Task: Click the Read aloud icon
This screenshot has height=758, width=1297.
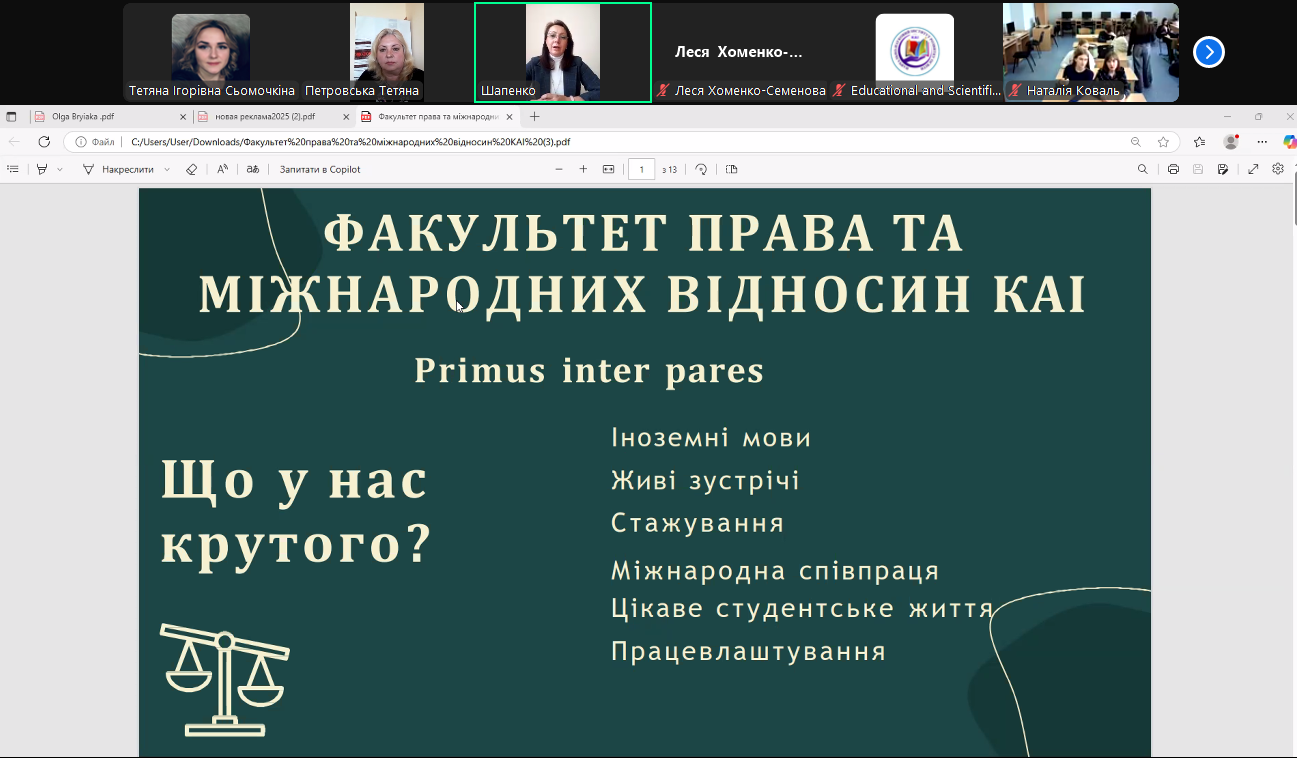Action: [x=222, y=170]
